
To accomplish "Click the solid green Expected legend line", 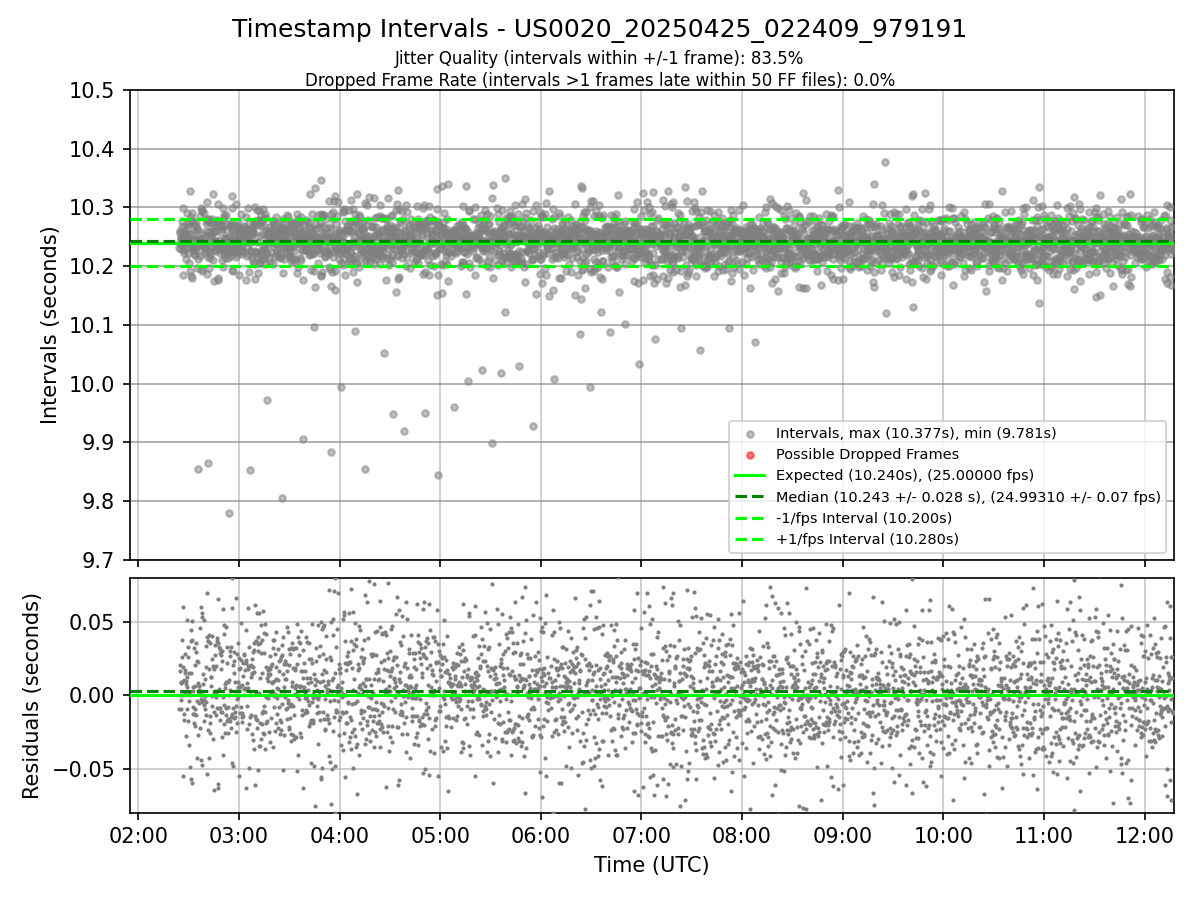I will (750, 476).
